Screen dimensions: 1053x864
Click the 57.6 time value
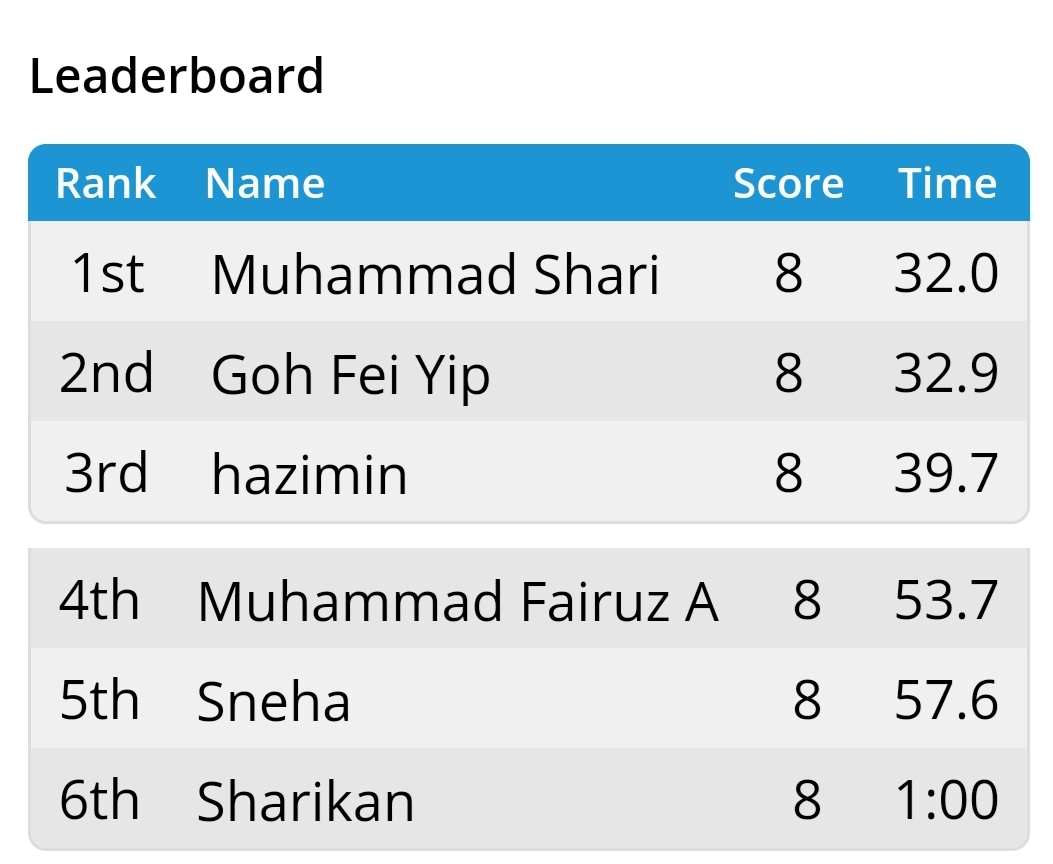(946, 700)
